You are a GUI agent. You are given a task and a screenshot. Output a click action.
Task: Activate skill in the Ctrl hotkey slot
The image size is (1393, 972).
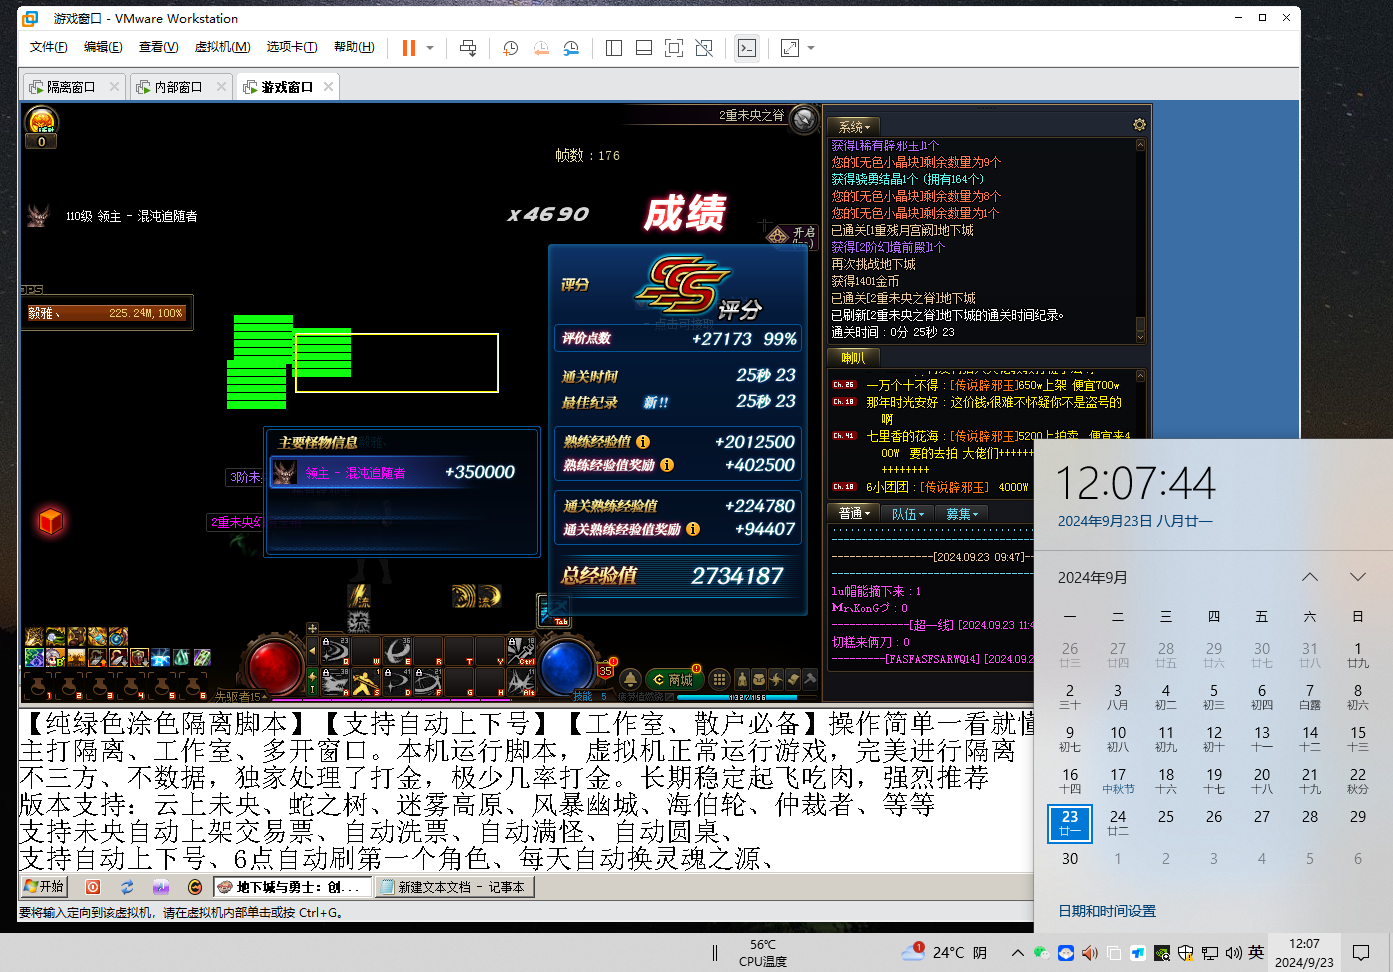pyautogui.click(x=521, y=651)
